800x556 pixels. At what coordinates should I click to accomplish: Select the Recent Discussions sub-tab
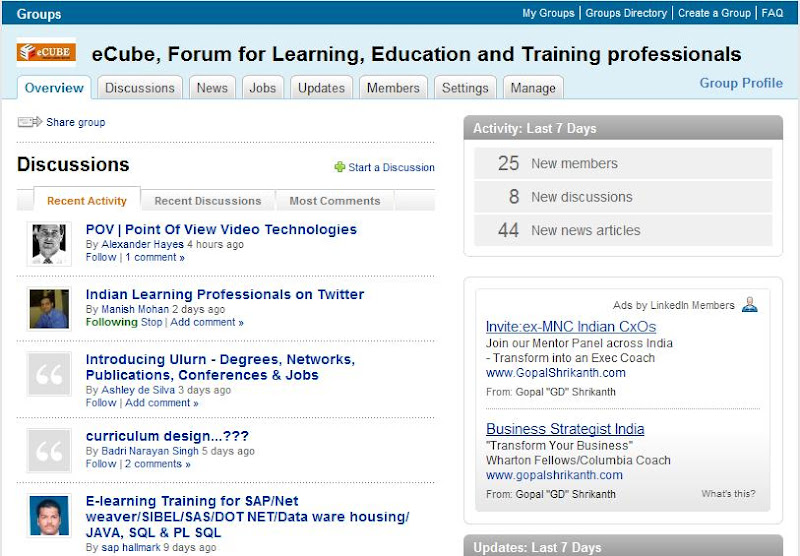coord(208,200)
